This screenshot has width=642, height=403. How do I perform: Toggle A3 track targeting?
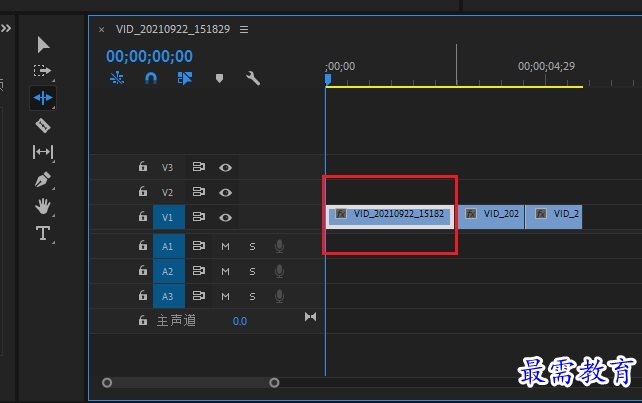[169, 296]
